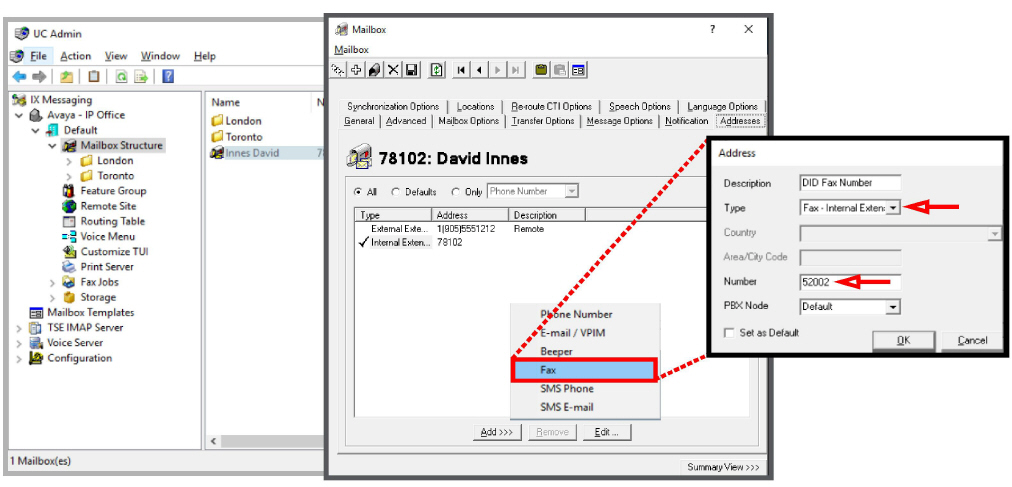Expand the Toronto folder in tree
Screen dimensions: 1012x487
(x=69, y=176)
